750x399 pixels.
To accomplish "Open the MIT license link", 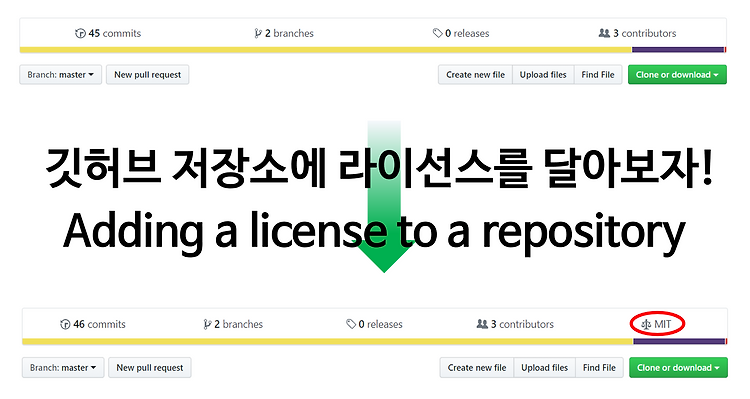I will click(x=657, y=324).
